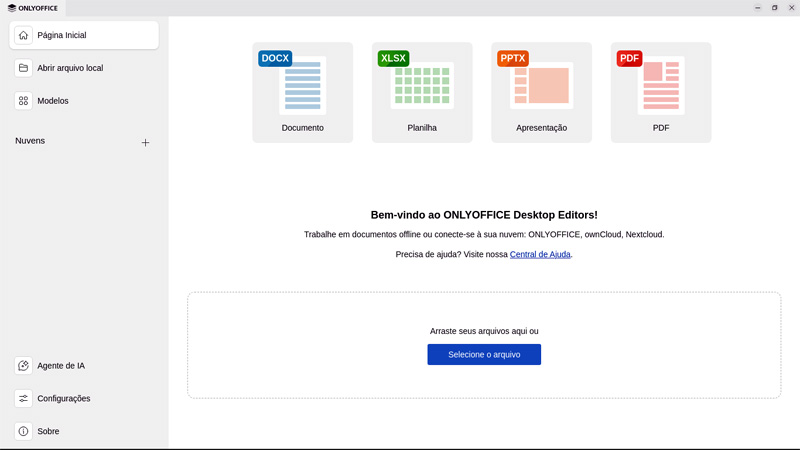Open the Modelos templates grid icon
The width and height of the screenshot is (800, 450).
(x=24, y=101)
